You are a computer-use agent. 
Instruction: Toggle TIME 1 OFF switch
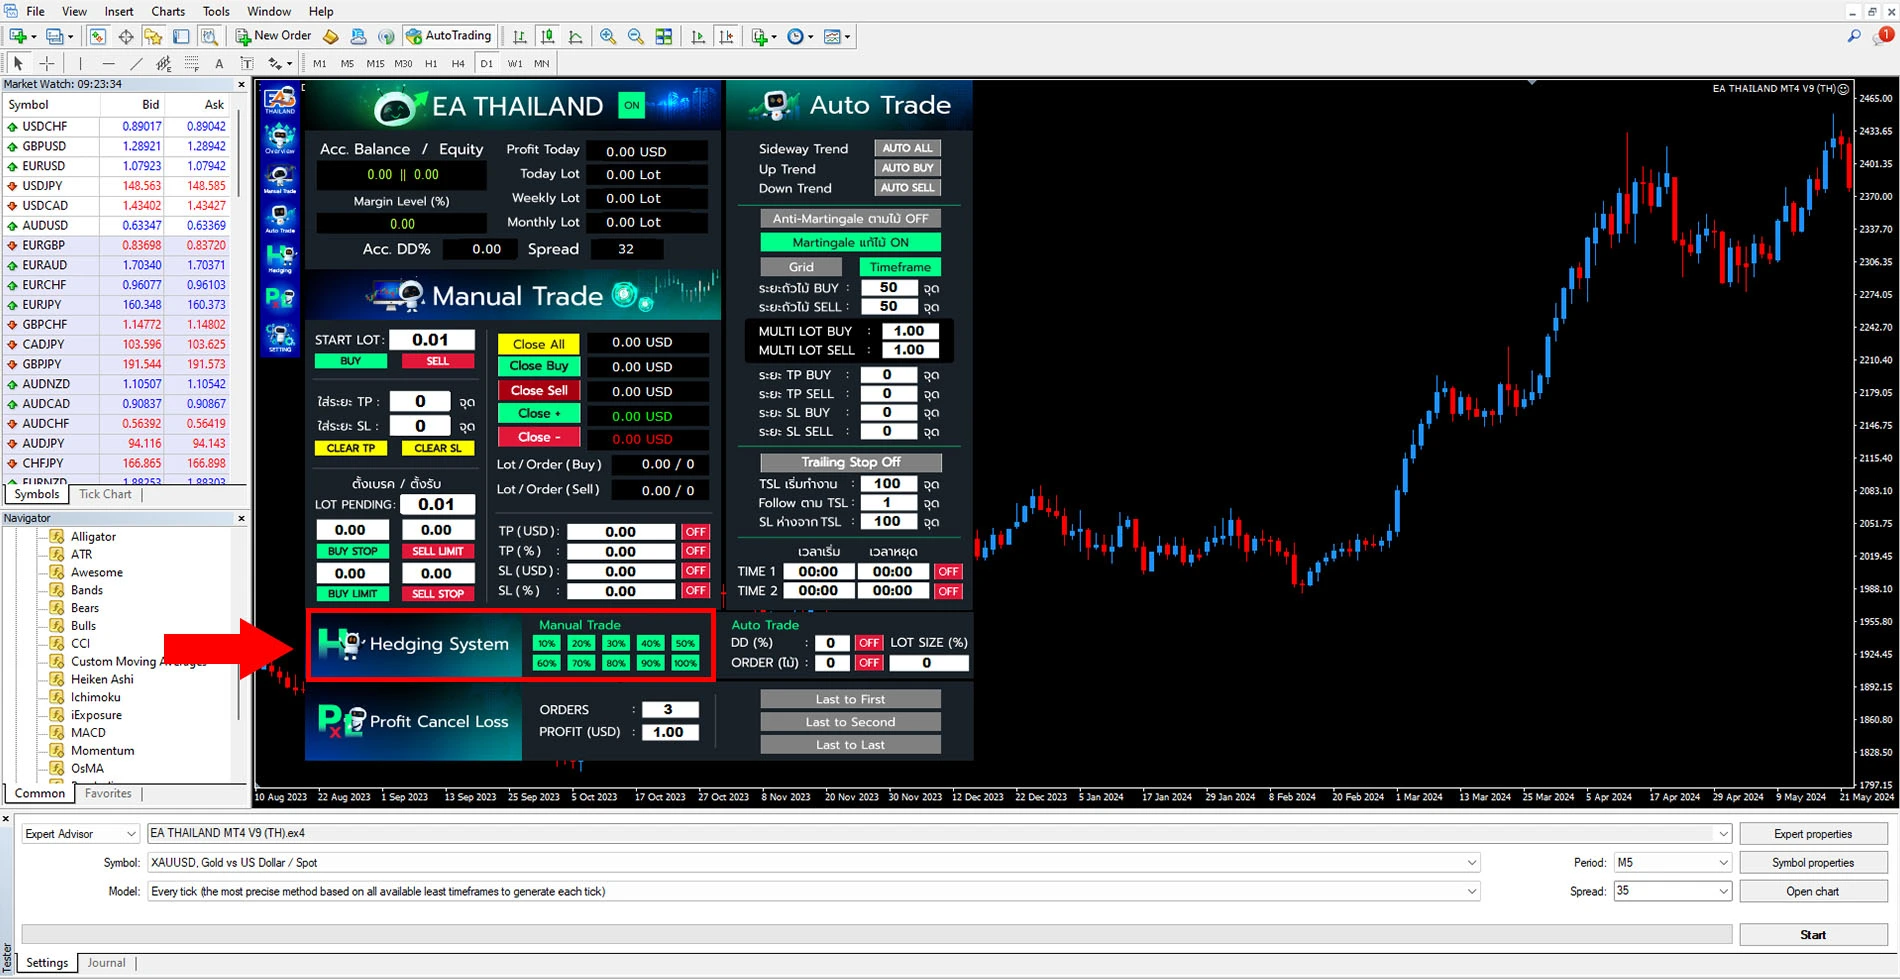pyautogui.click(x=947, y=571)
